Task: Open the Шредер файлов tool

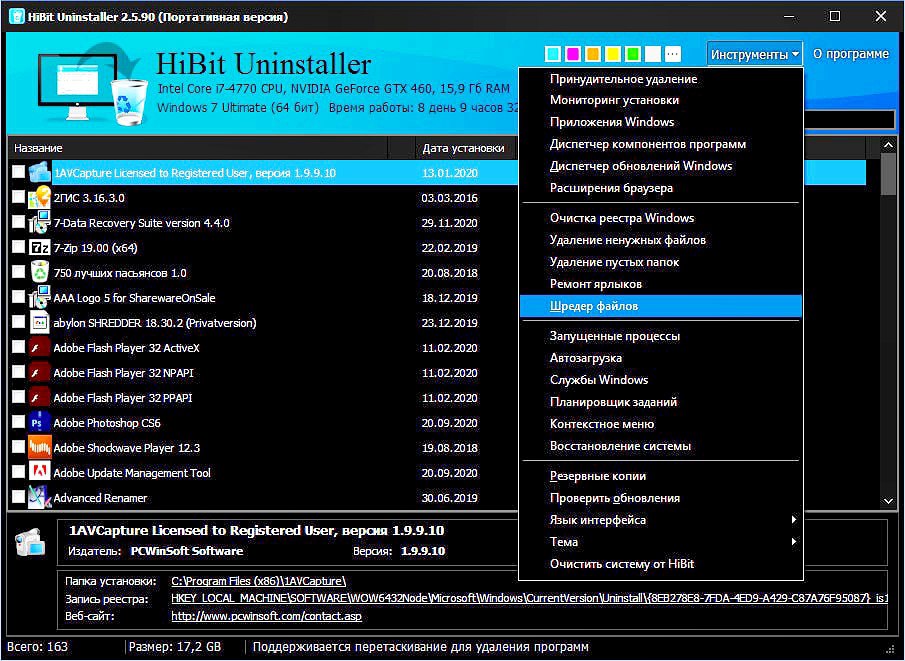Action: pyautogui.click(x=661, y=306)
